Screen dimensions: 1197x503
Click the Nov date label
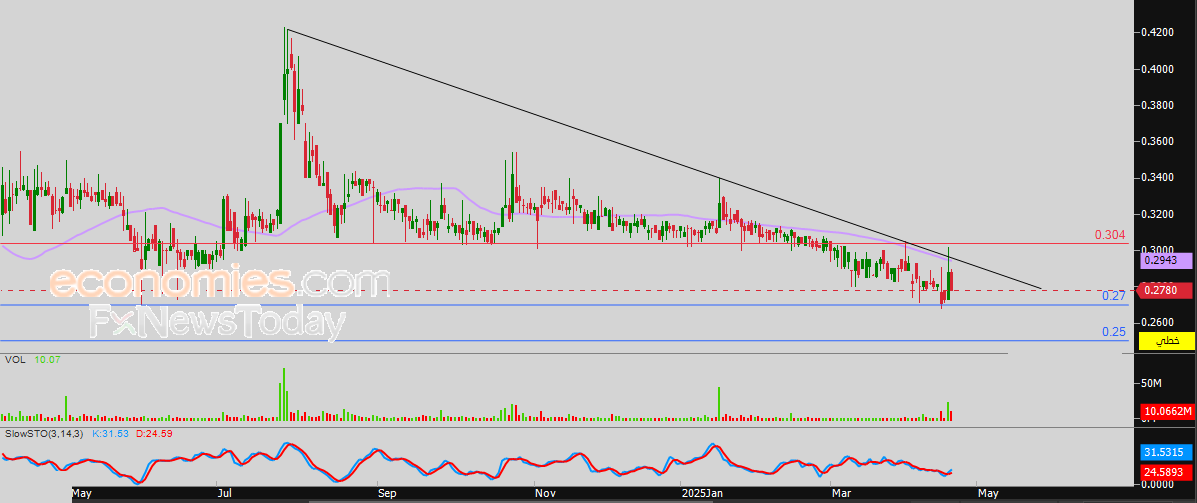click(x=545, y=493)
